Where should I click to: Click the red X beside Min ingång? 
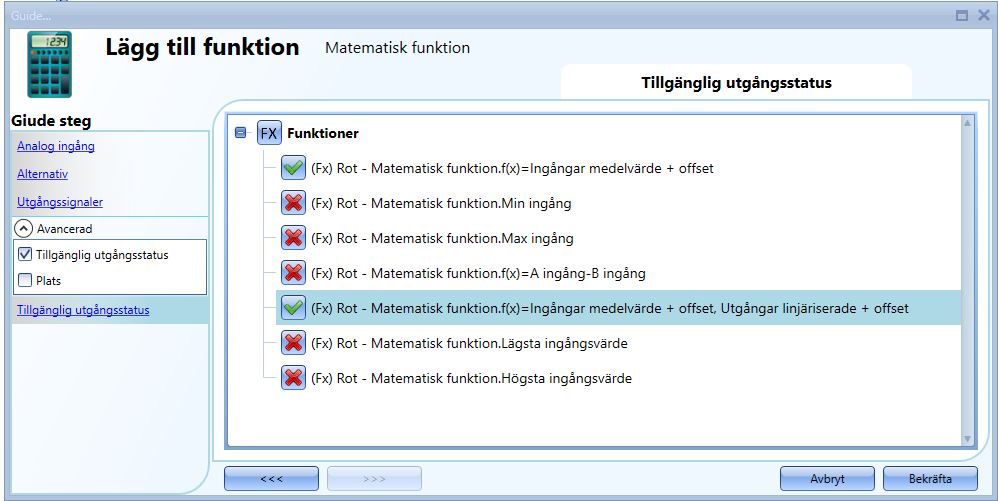(293, 203)
